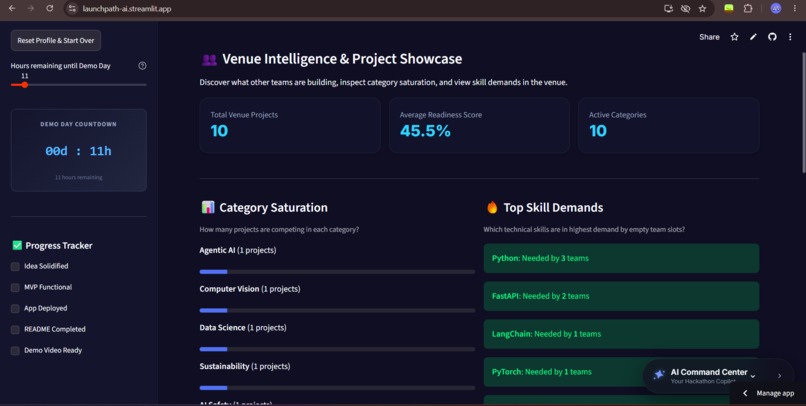Click the fire icon by Top Skill Demands
Viewport: 806px width, 406px height.
(492, 207)
